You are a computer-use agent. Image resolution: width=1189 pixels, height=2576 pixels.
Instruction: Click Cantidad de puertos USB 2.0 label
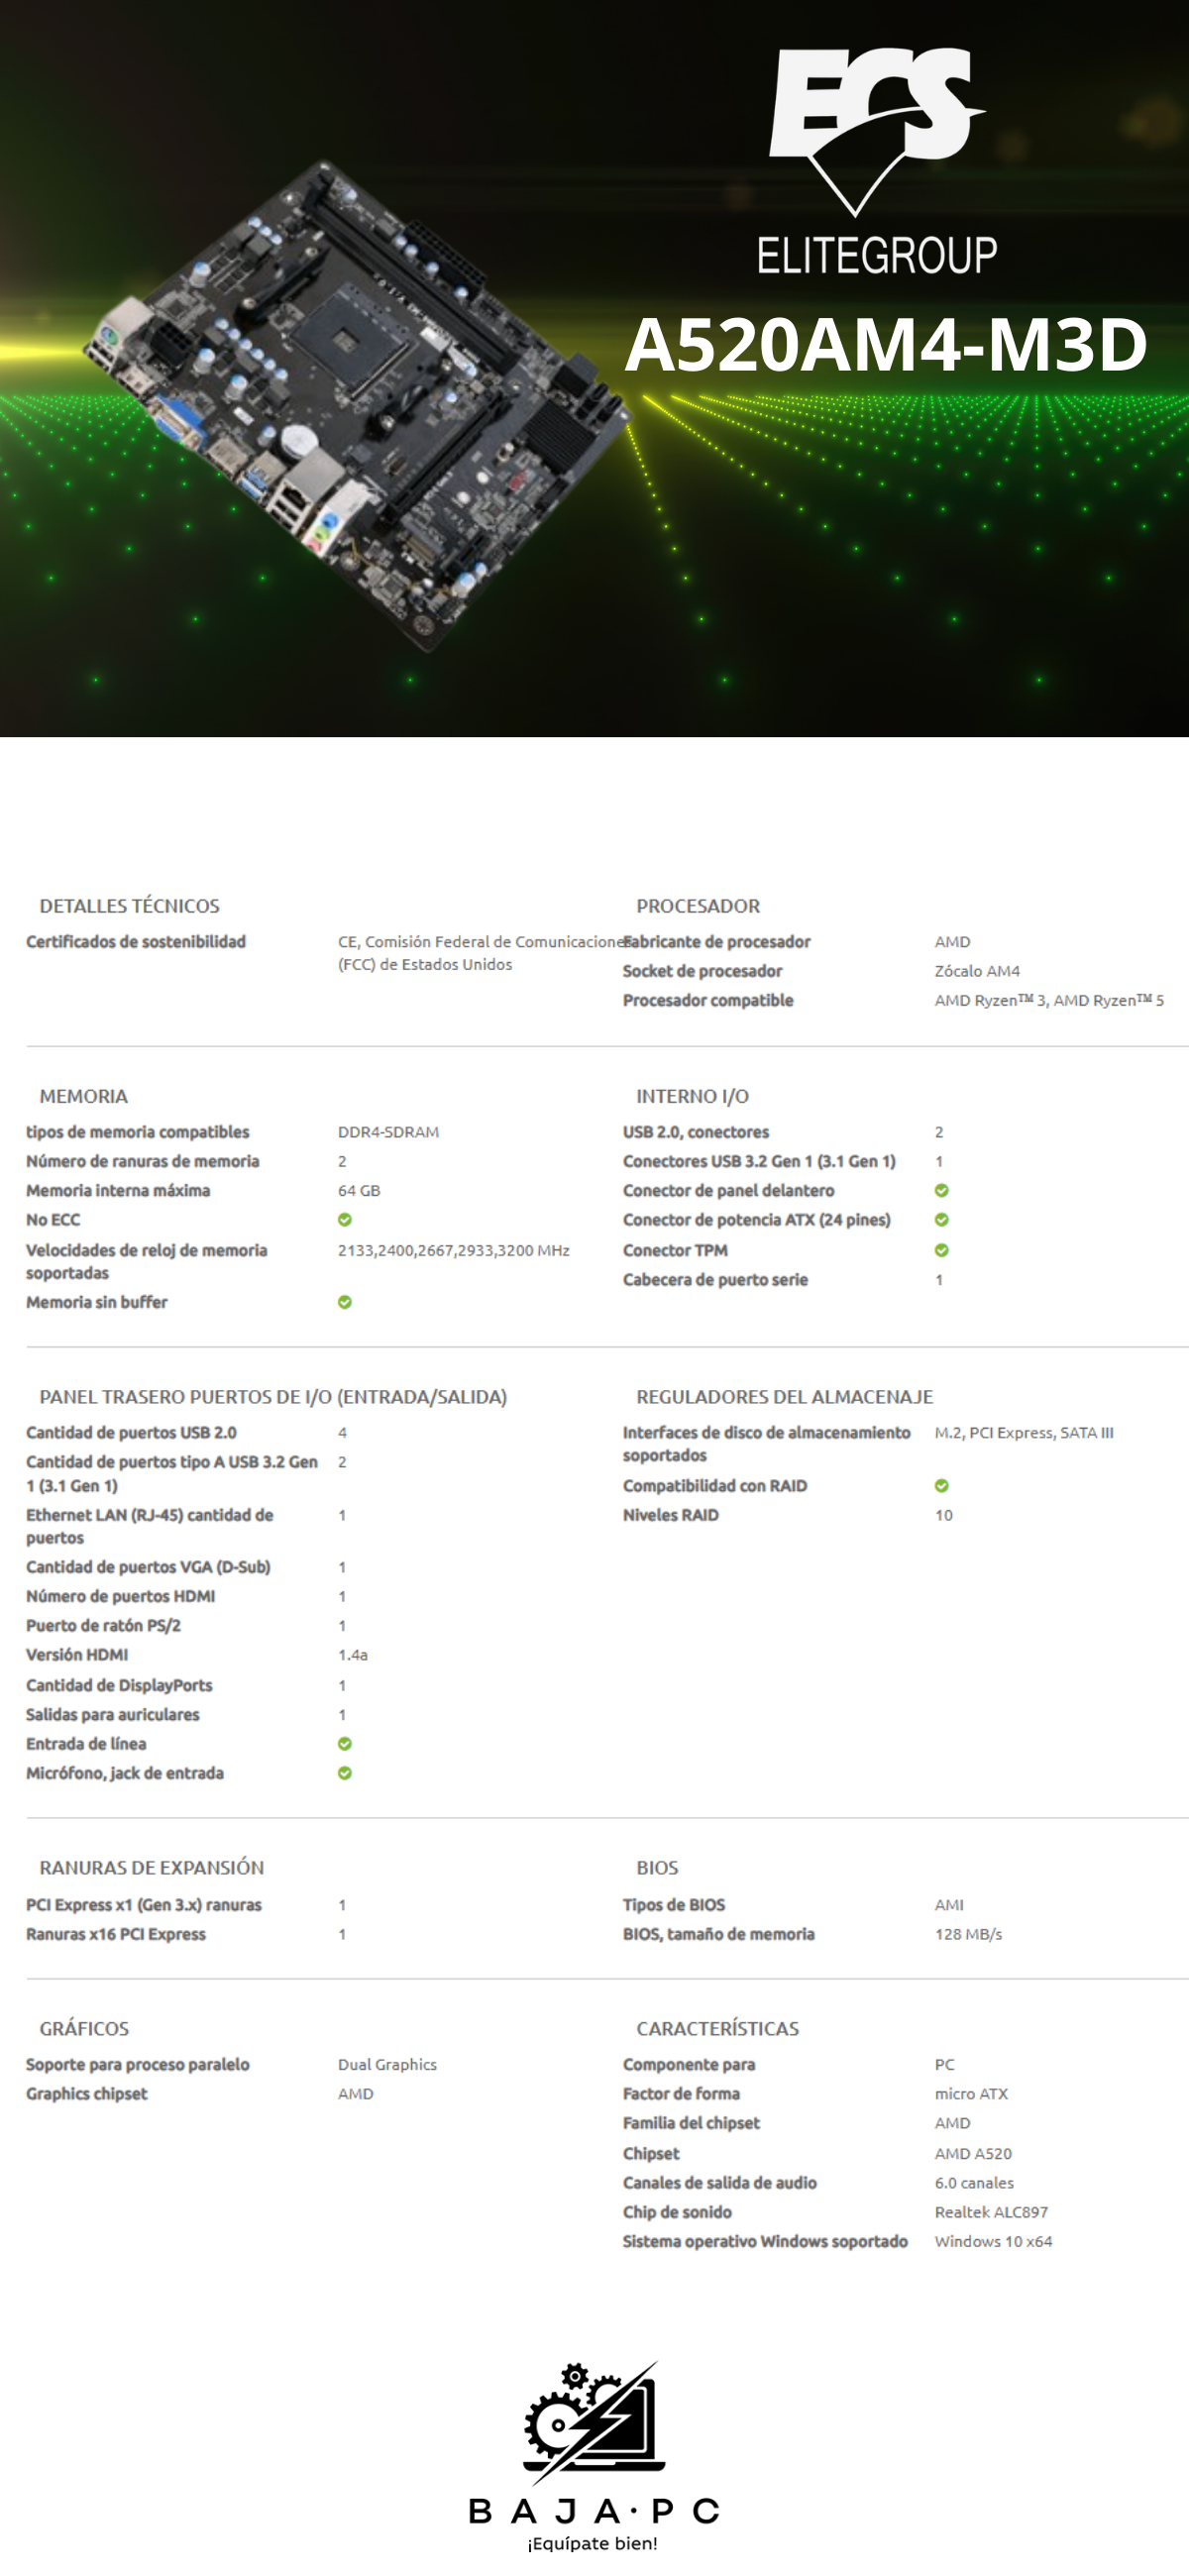[x=131, y=1433]
